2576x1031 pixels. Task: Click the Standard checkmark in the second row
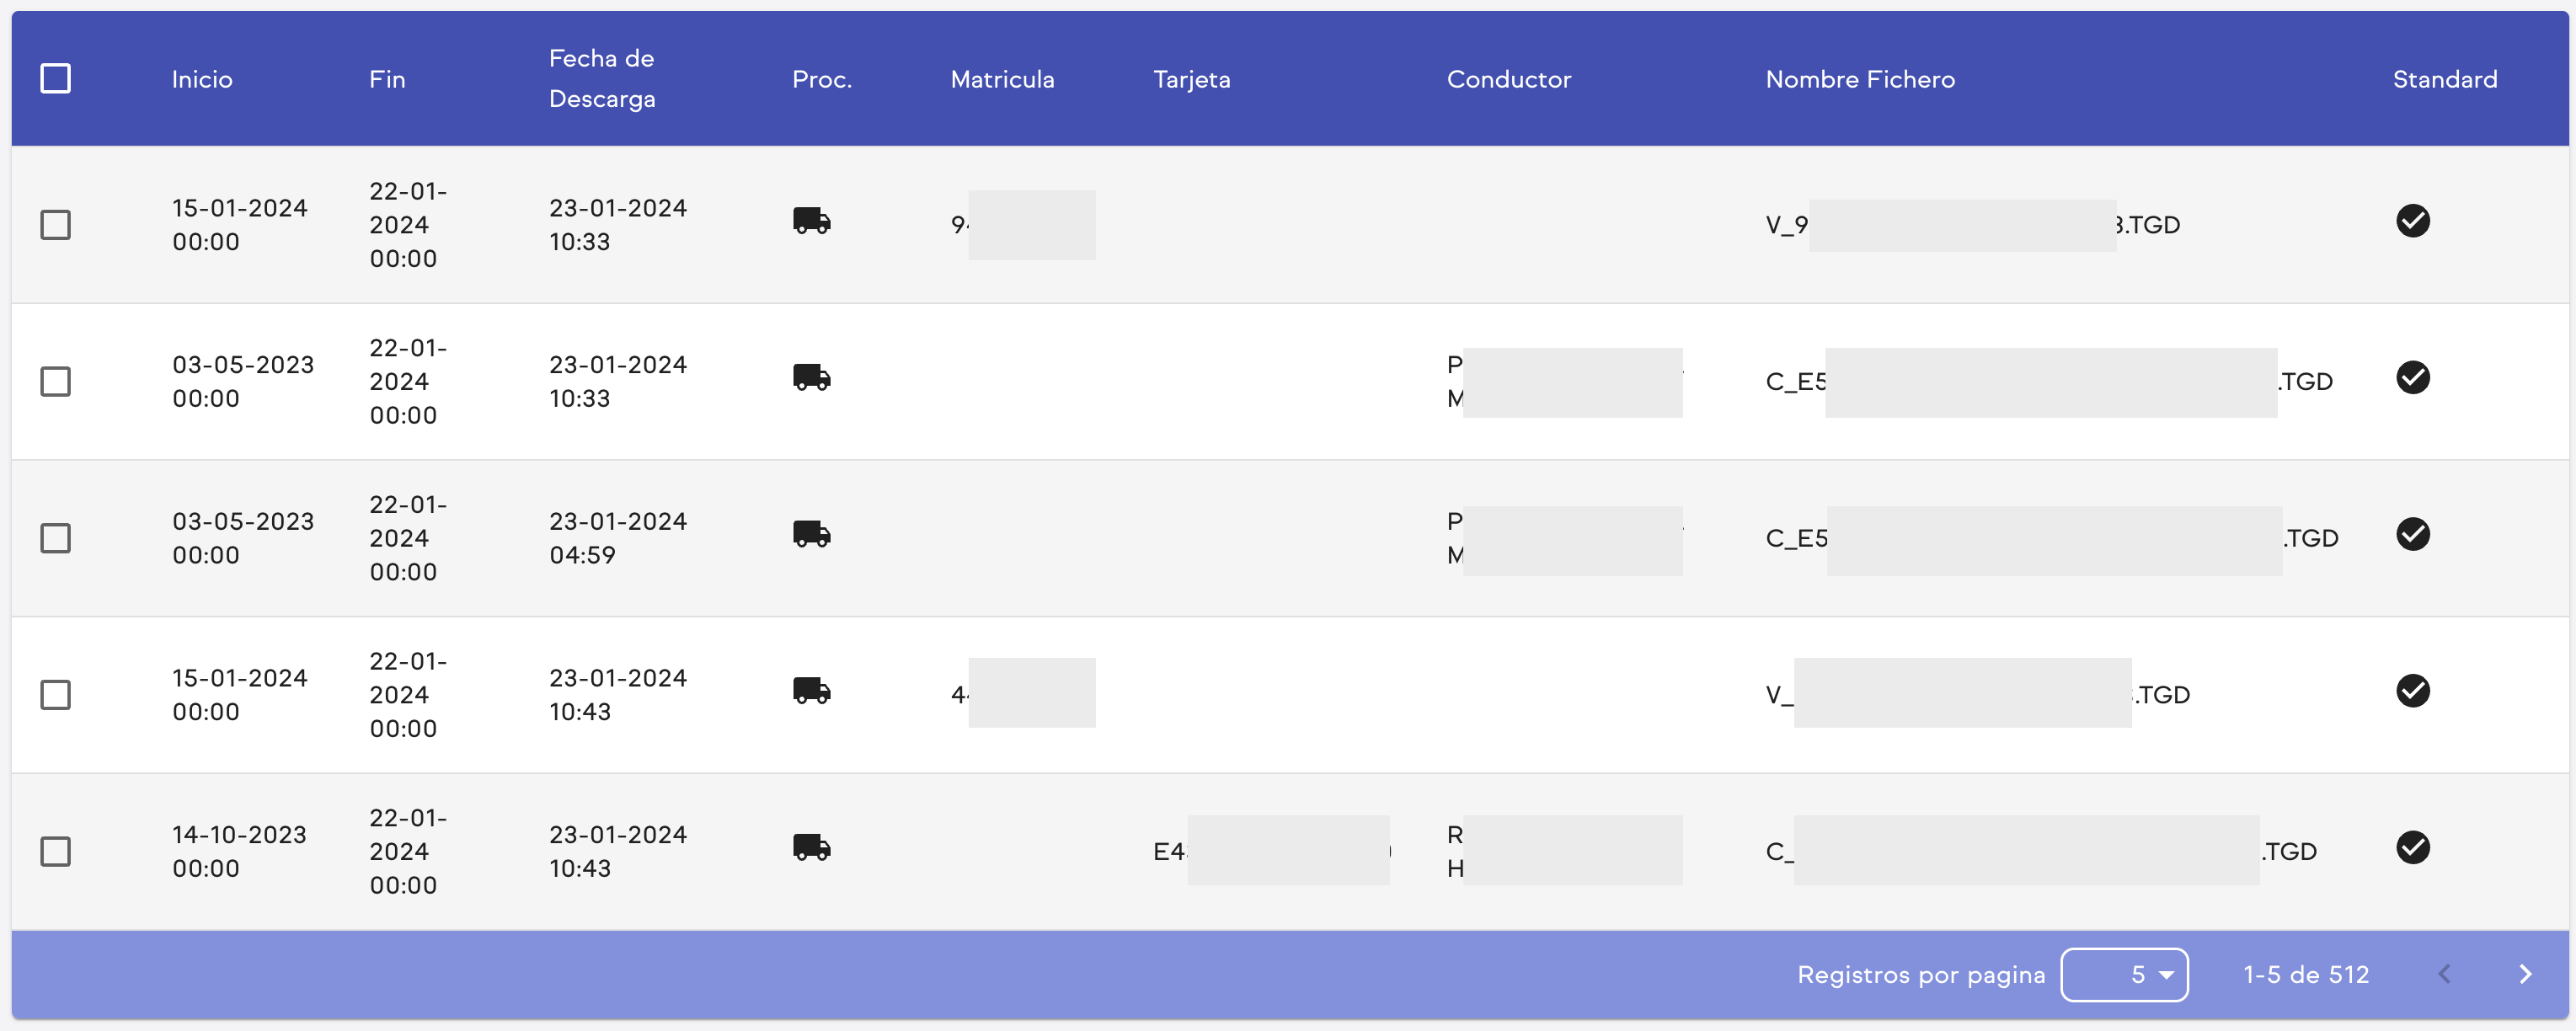pyautogui.click(x=2413, y=378)
